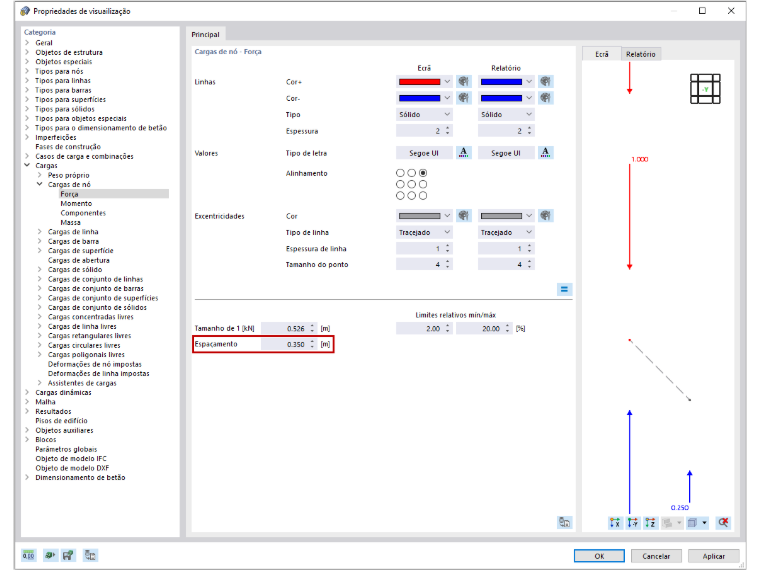Image resolution: width=760 pixels, height=570 pixels.
Task: Select Massa tree item
Action: click(70, 222)
